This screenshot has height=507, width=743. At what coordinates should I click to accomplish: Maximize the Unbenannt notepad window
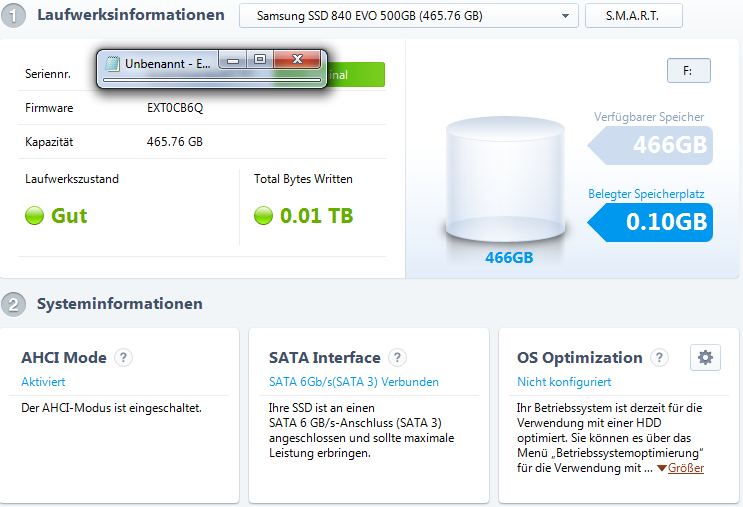click(260, 60)
